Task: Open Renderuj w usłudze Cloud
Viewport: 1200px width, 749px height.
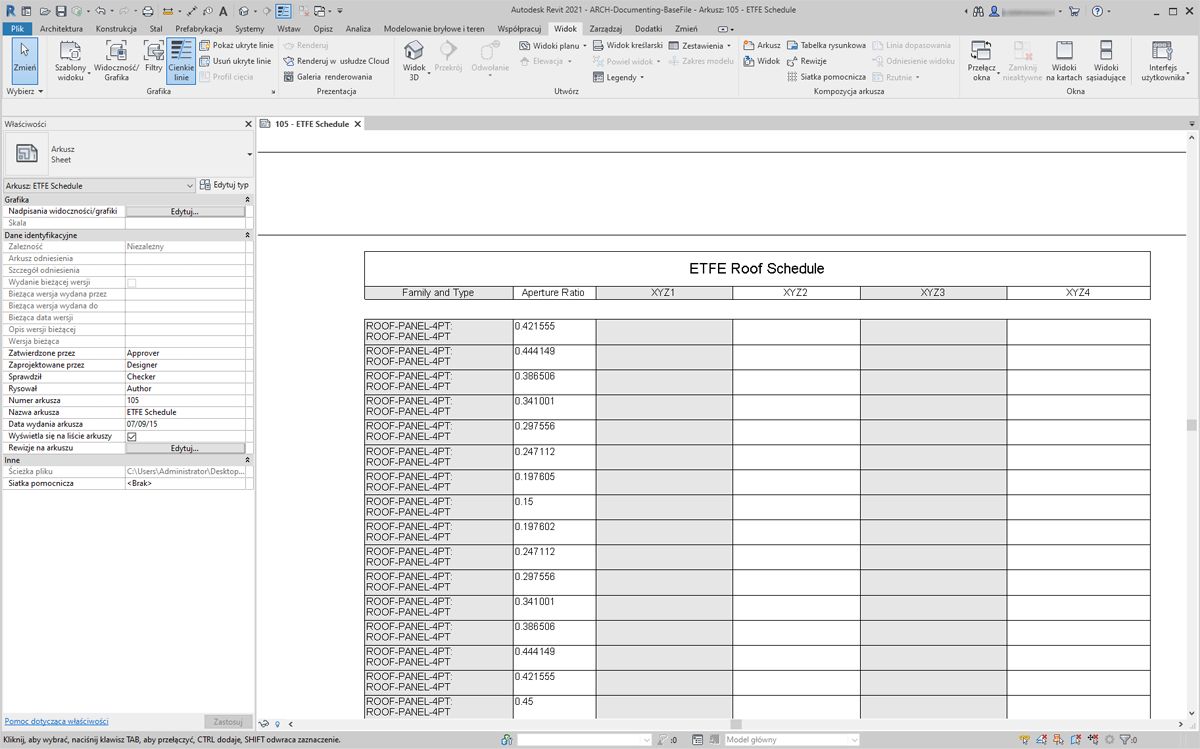Action: (336, 61)
